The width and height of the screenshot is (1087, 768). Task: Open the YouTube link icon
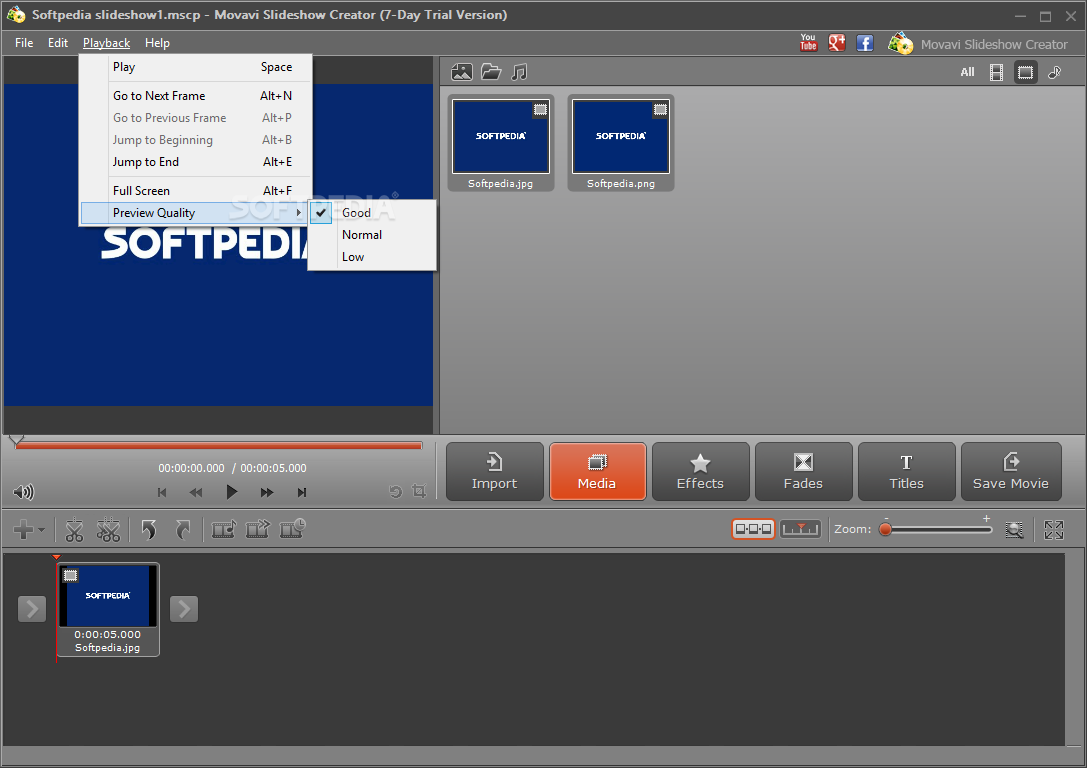click(808, 43)
